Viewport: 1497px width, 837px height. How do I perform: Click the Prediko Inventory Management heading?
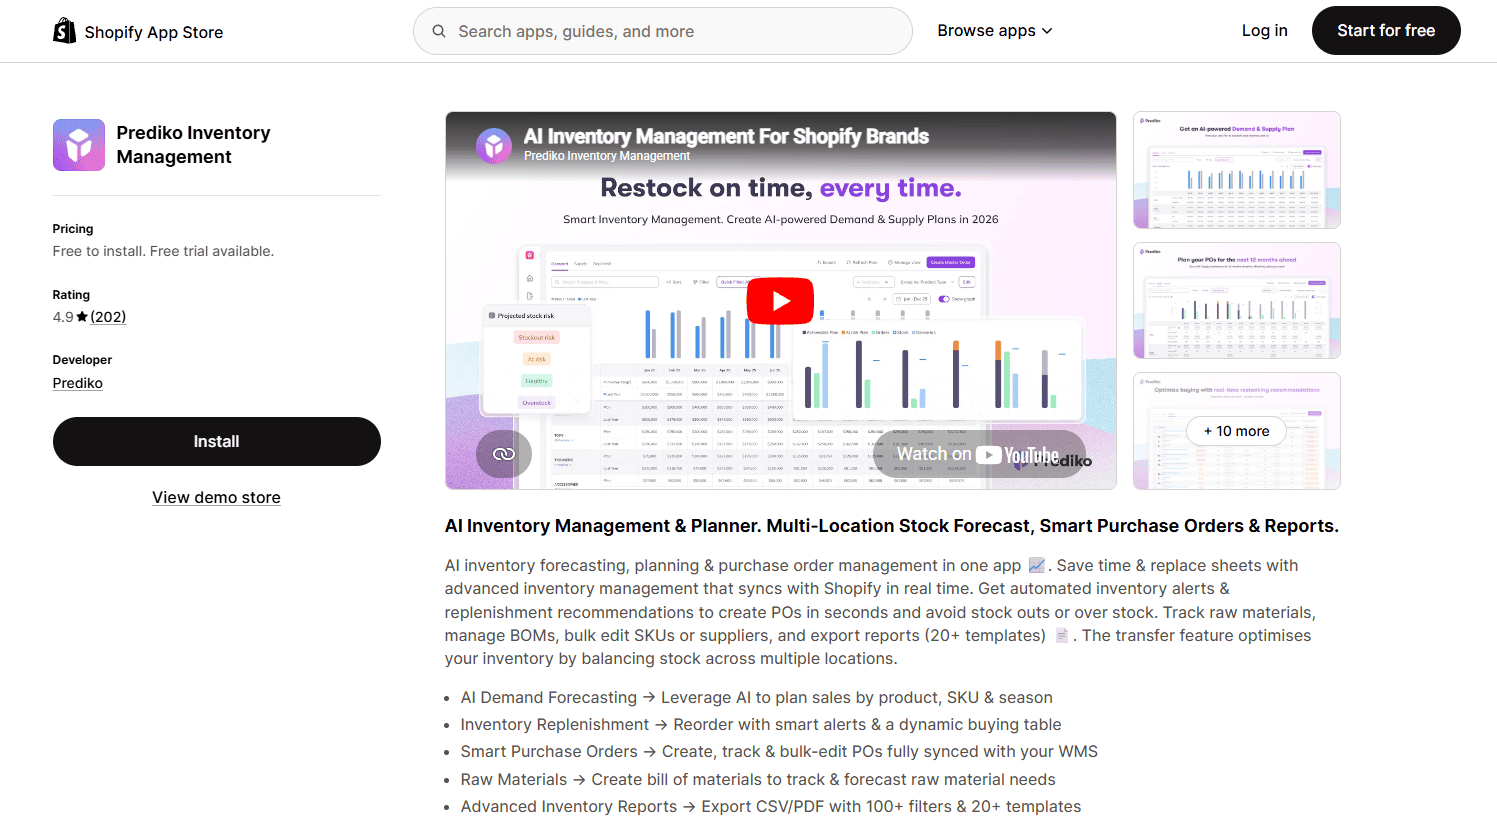(x=193, y=145)
